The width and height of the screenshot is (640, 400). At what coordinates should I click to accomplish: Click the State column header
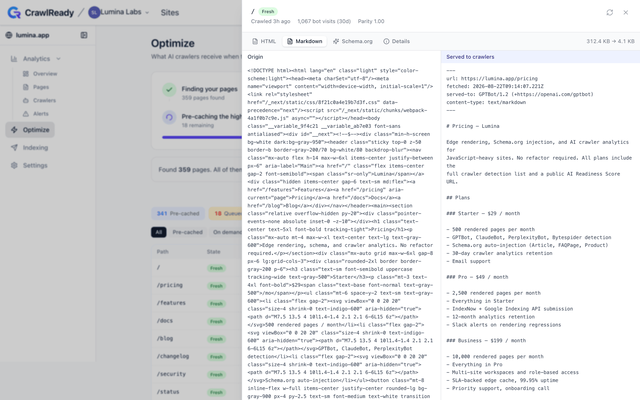pos(213,252)
